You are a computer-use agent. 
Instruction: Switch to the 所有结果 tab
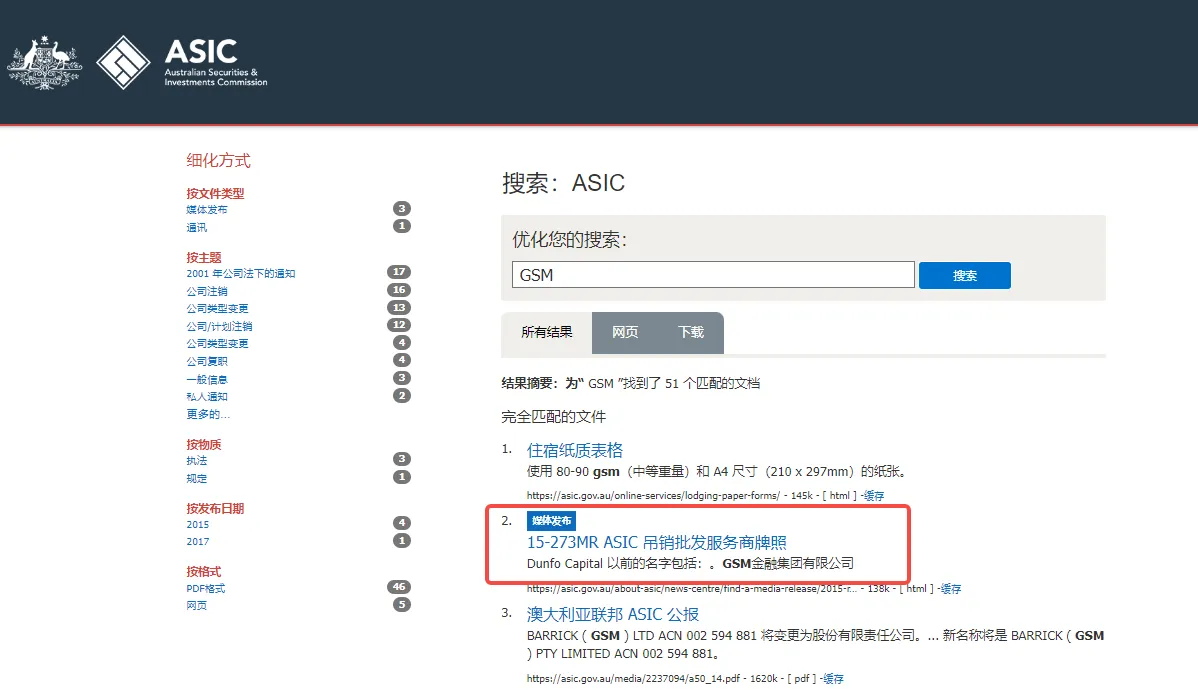(x=546, y=332)
